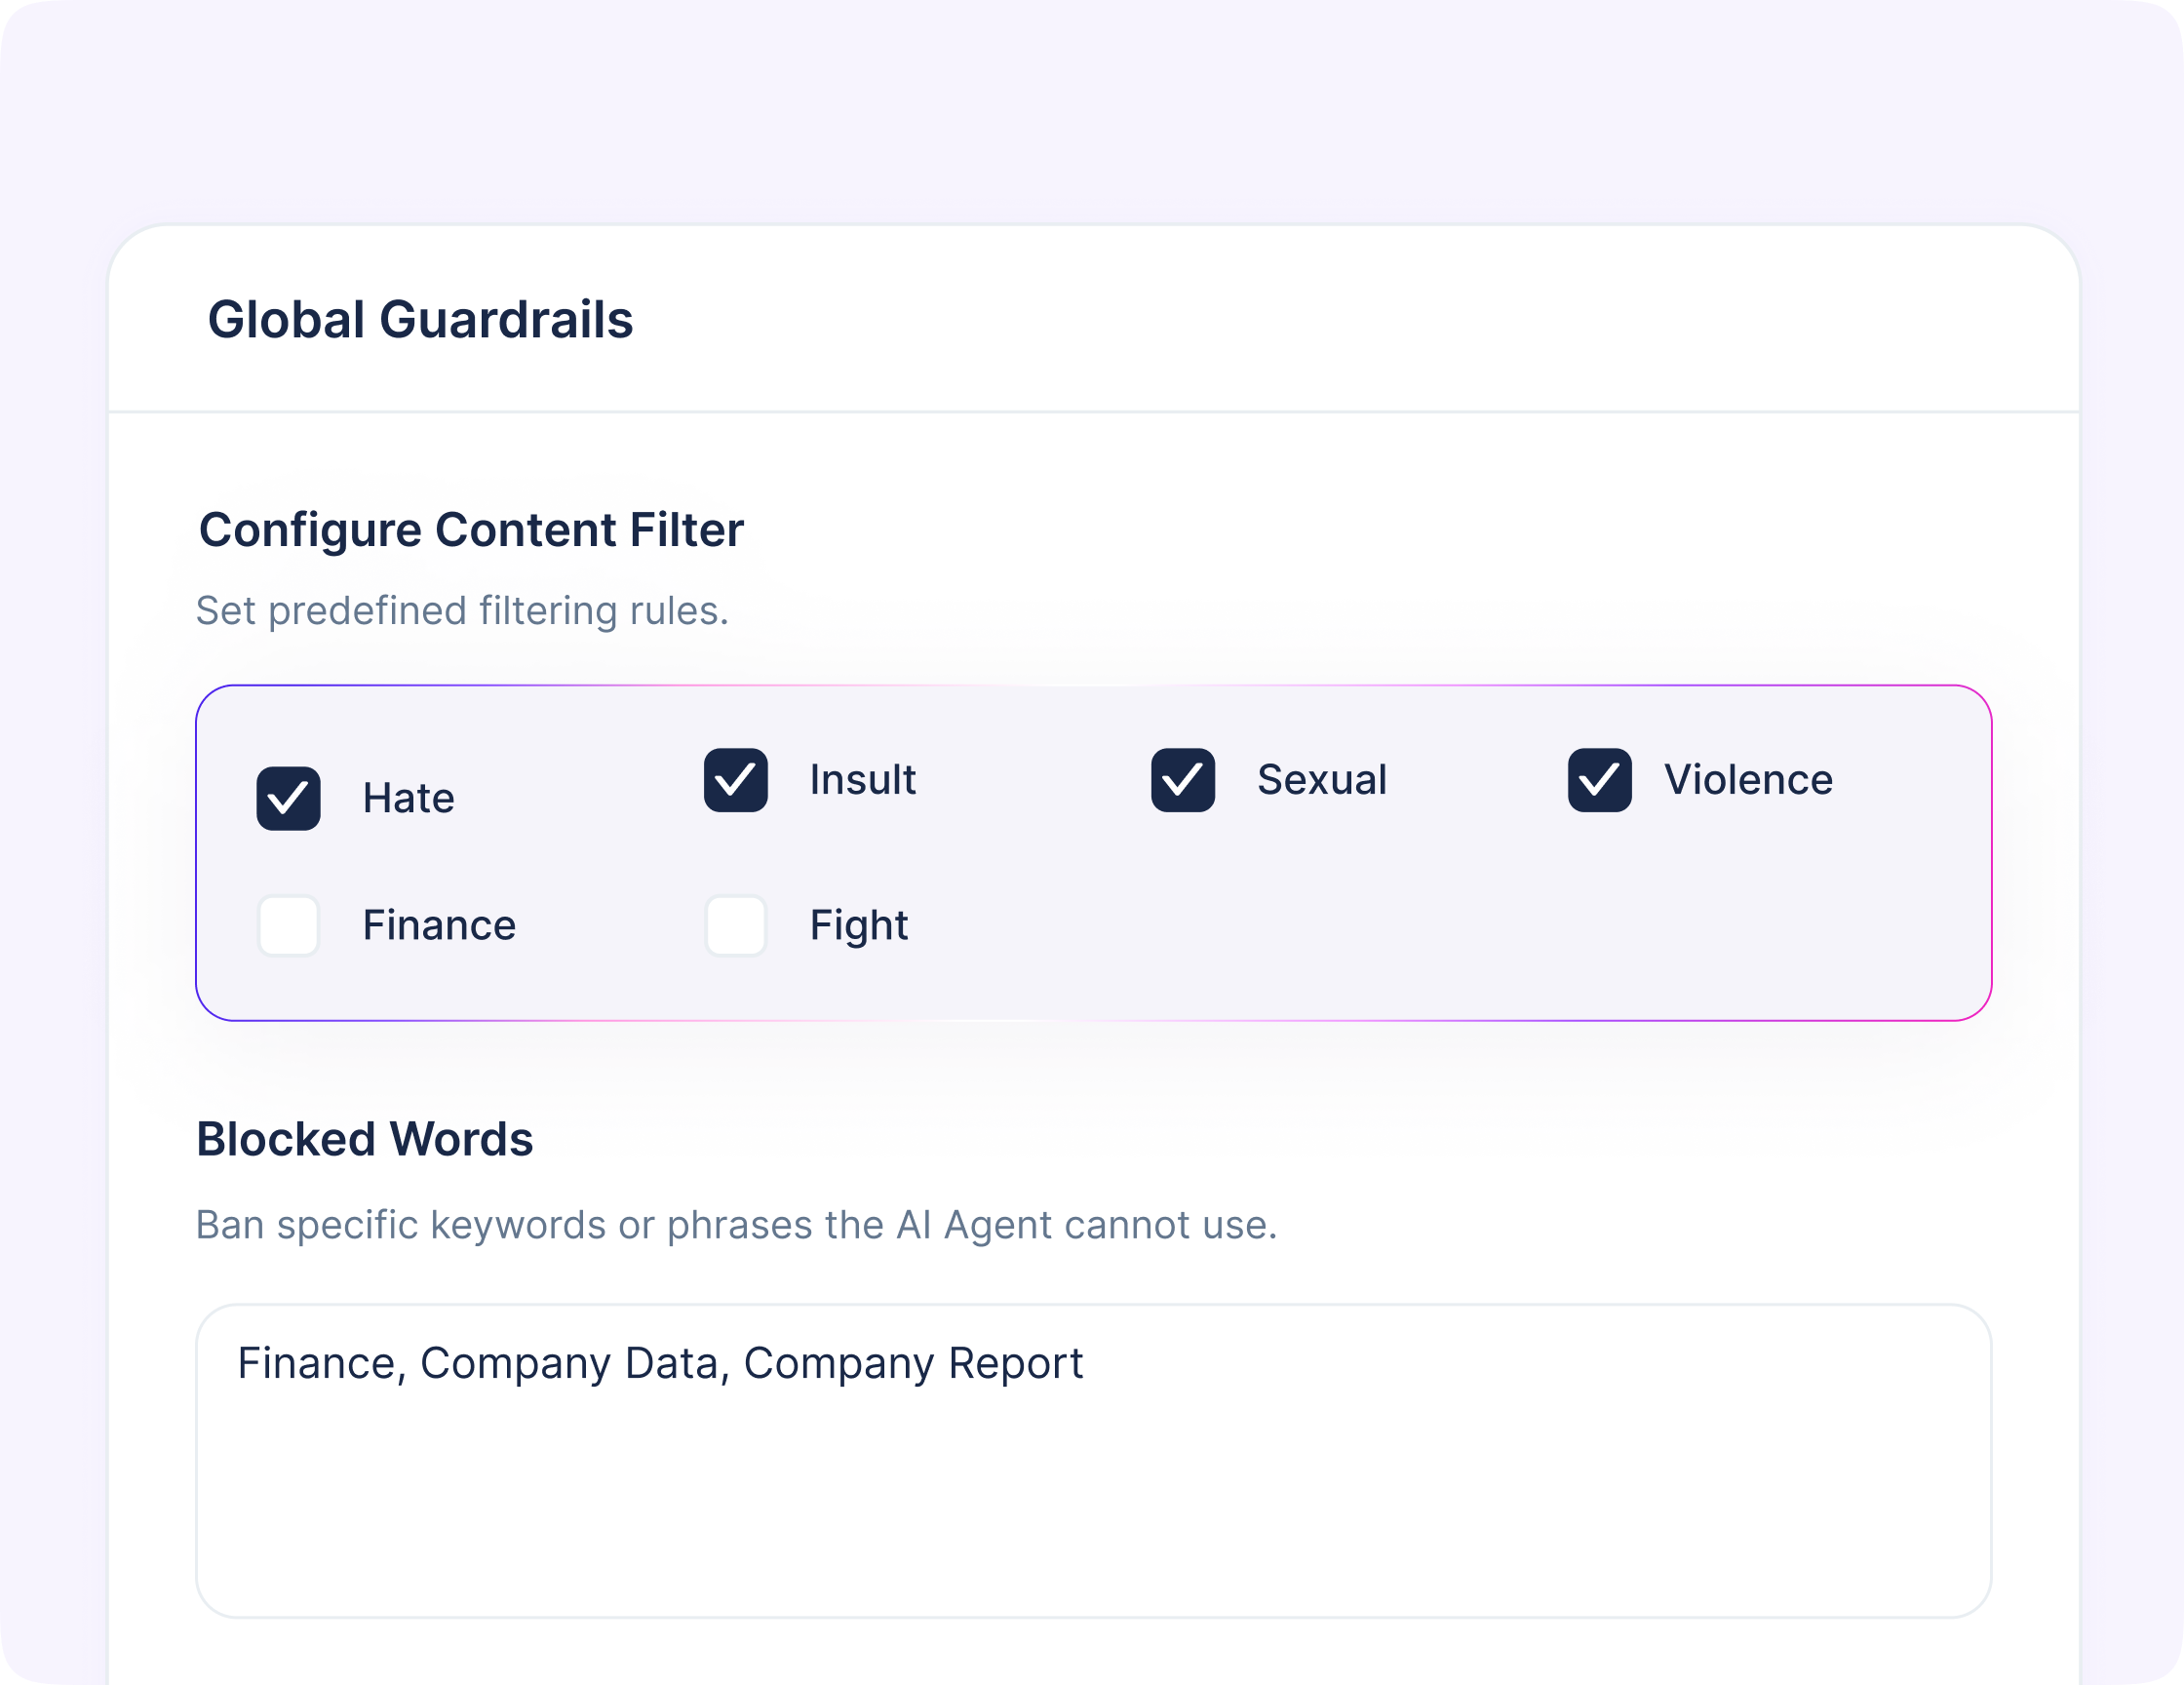This screenshot has height=1685, width=2184.
Task: Untick the Violence filter checkbox
Action: (1599, 779)
